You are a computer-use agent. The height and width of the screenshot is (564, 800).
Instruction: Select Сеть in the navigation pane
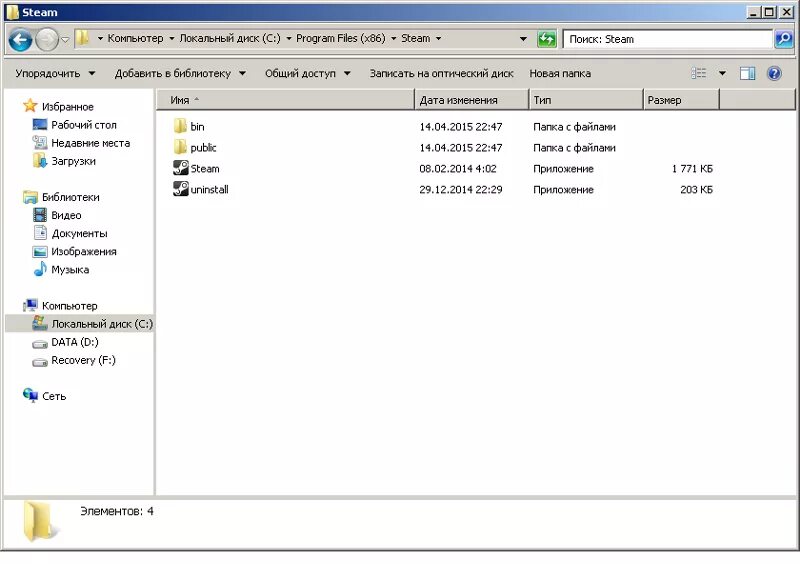[54, 396]
